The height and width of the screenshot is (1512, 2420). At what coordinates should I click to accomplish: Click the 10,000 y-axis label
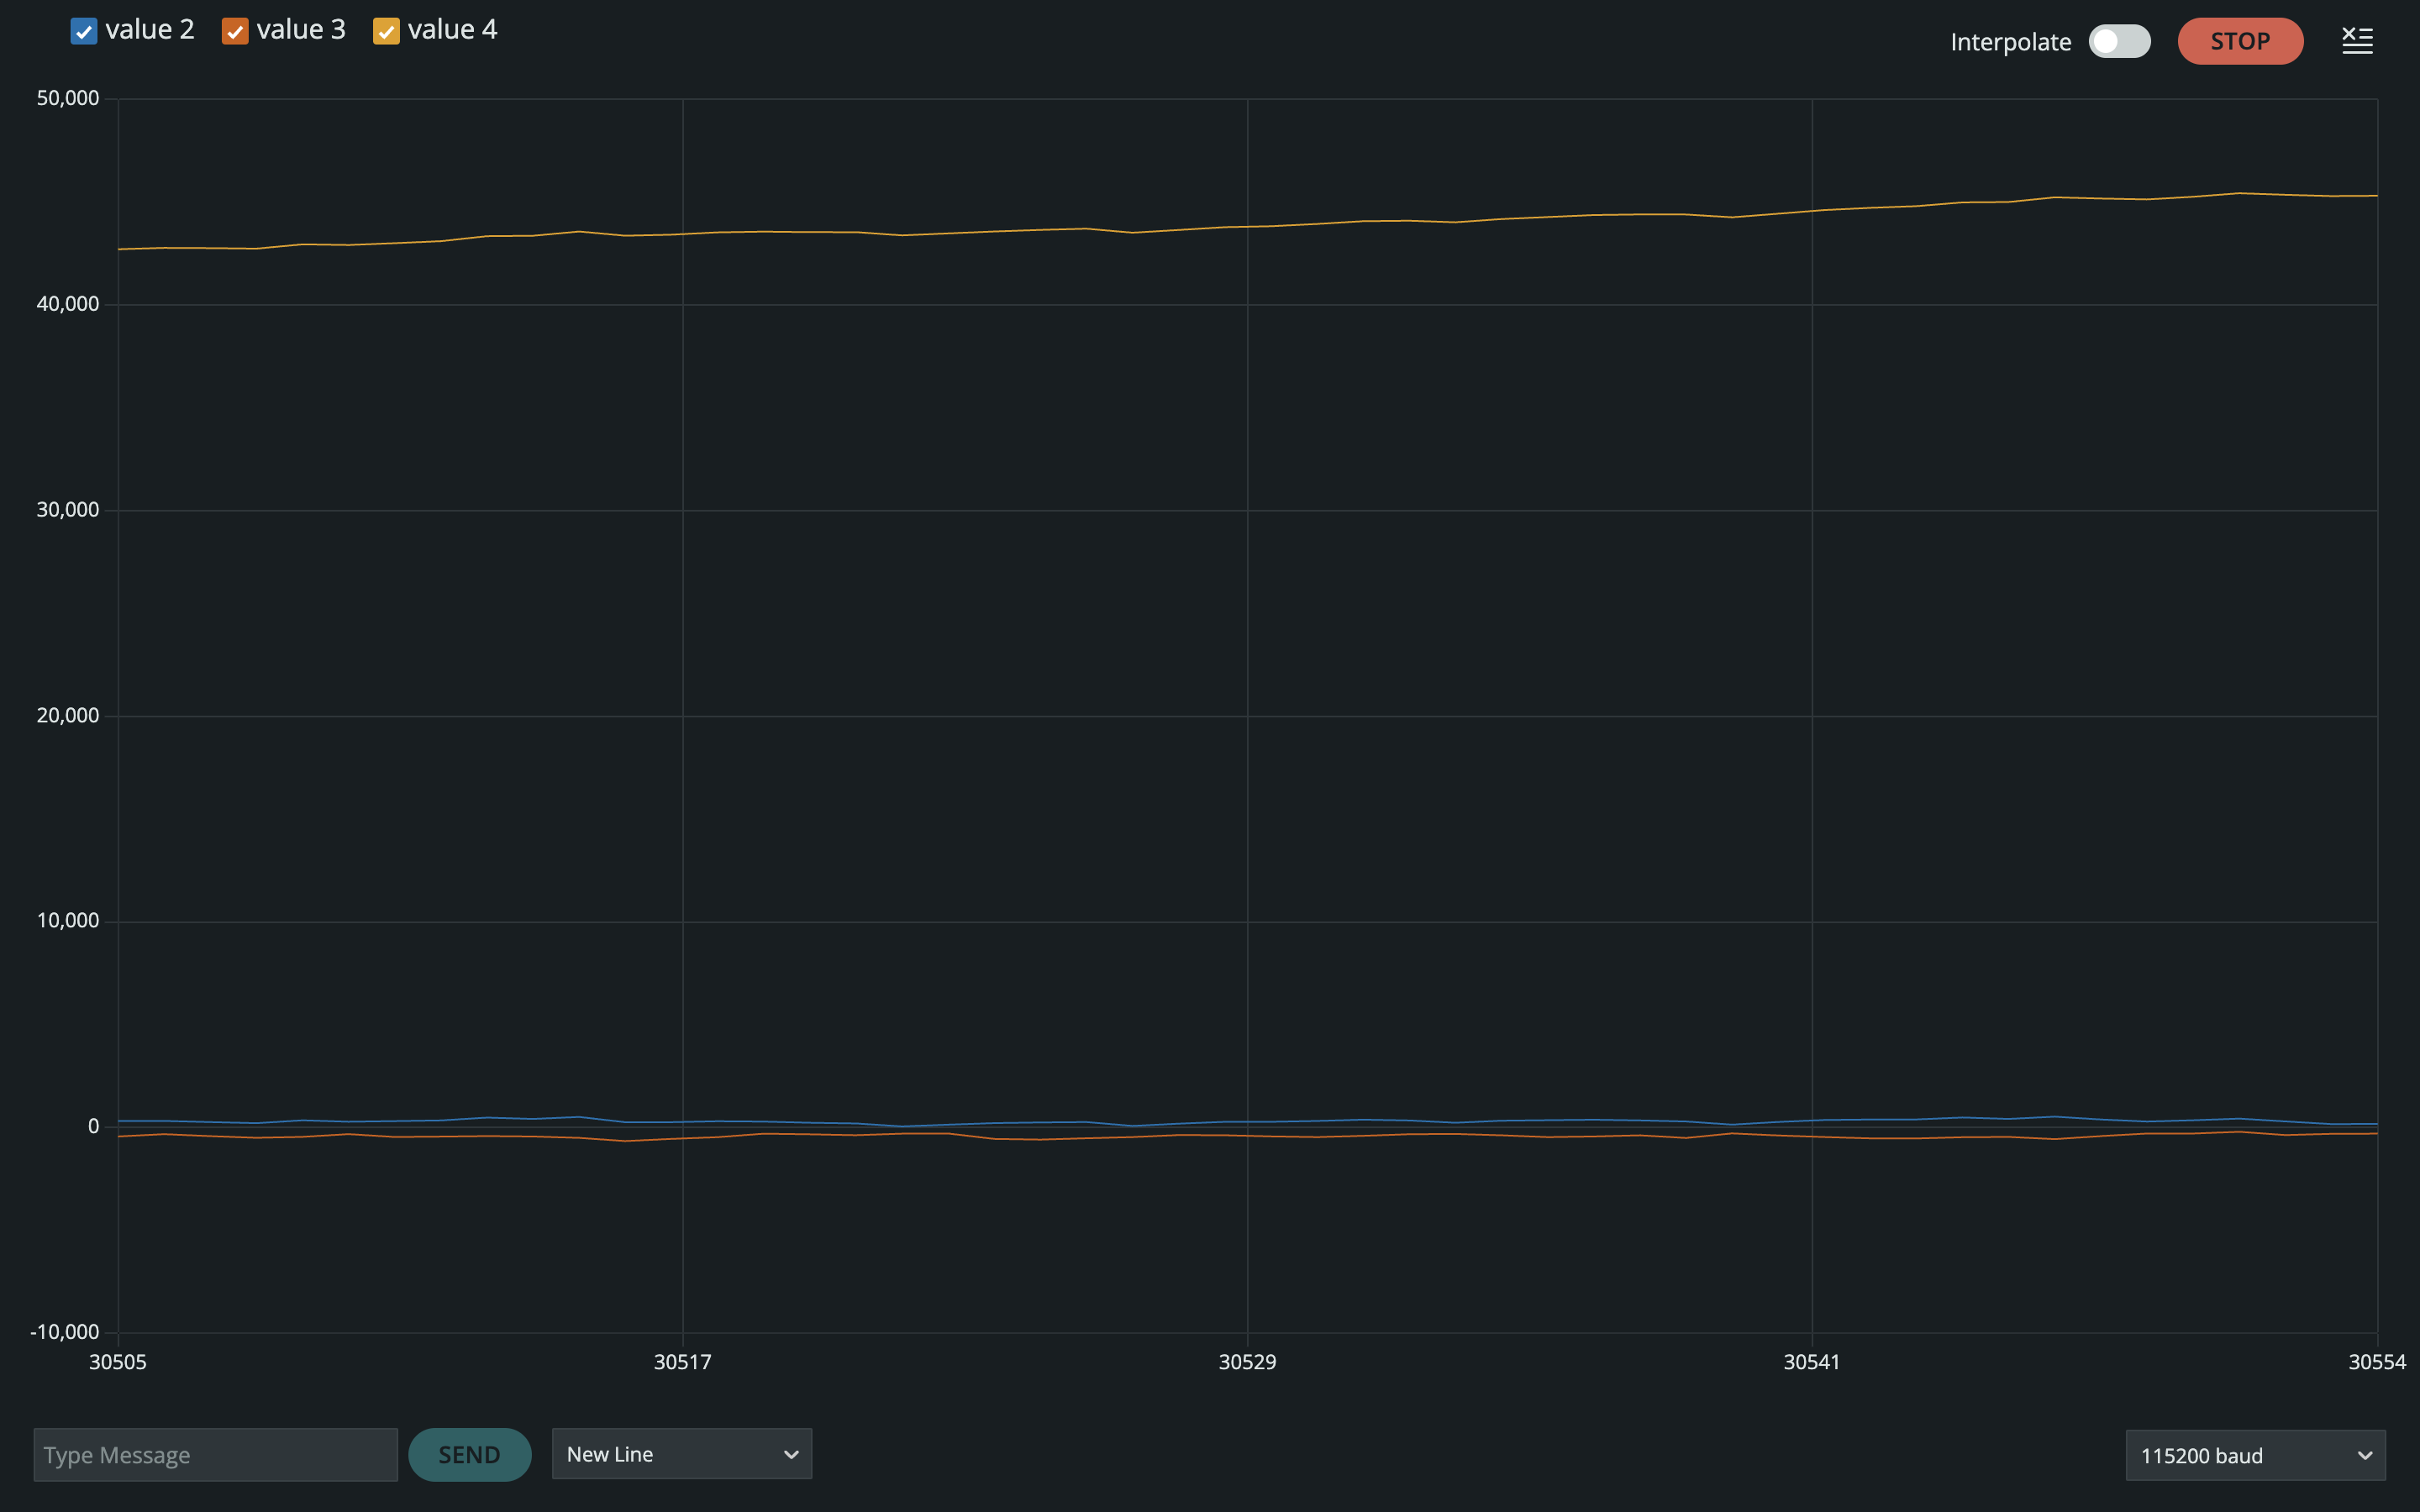(68, 921)
